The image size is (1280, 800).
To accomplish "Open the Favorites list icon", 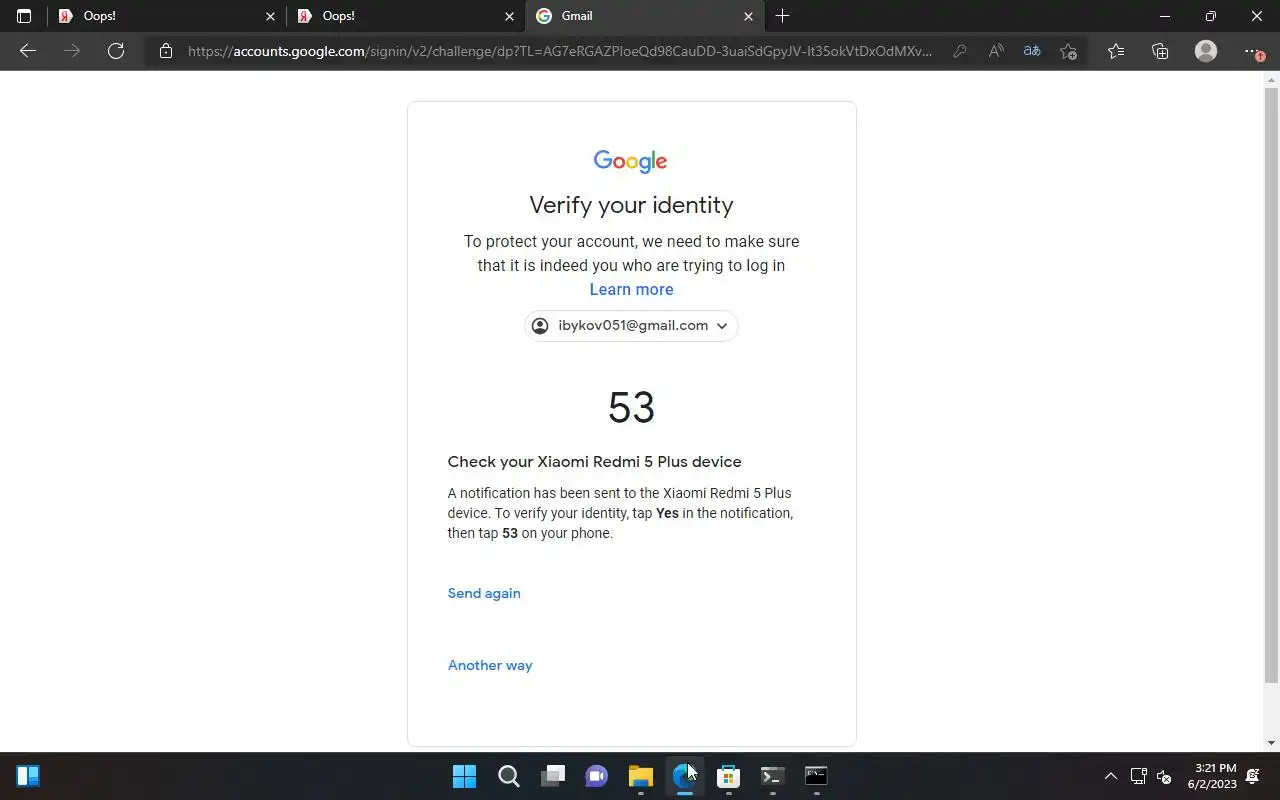I will [1116, 51].
